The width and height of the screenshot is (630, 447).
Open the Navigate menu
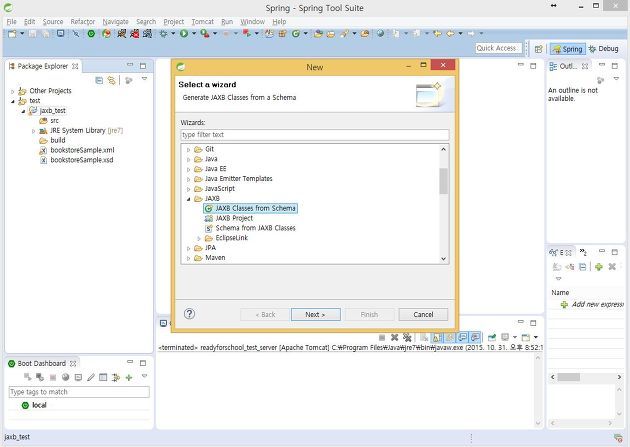coord(115,22)
